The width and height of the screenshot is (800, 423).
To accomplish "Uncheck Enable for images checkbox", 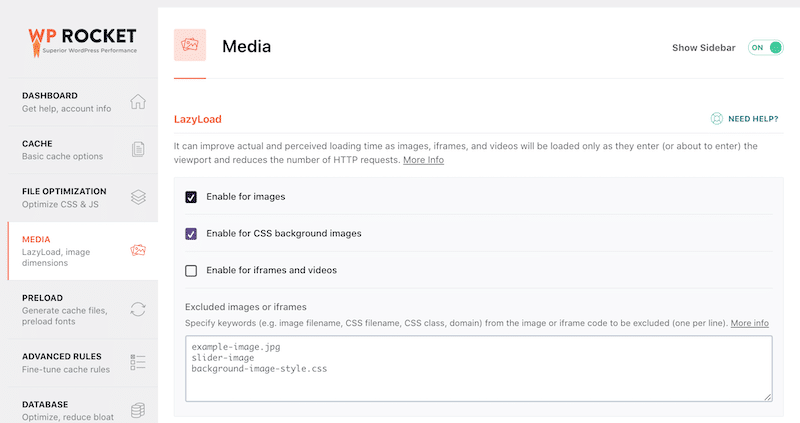I will pos(191,197).
